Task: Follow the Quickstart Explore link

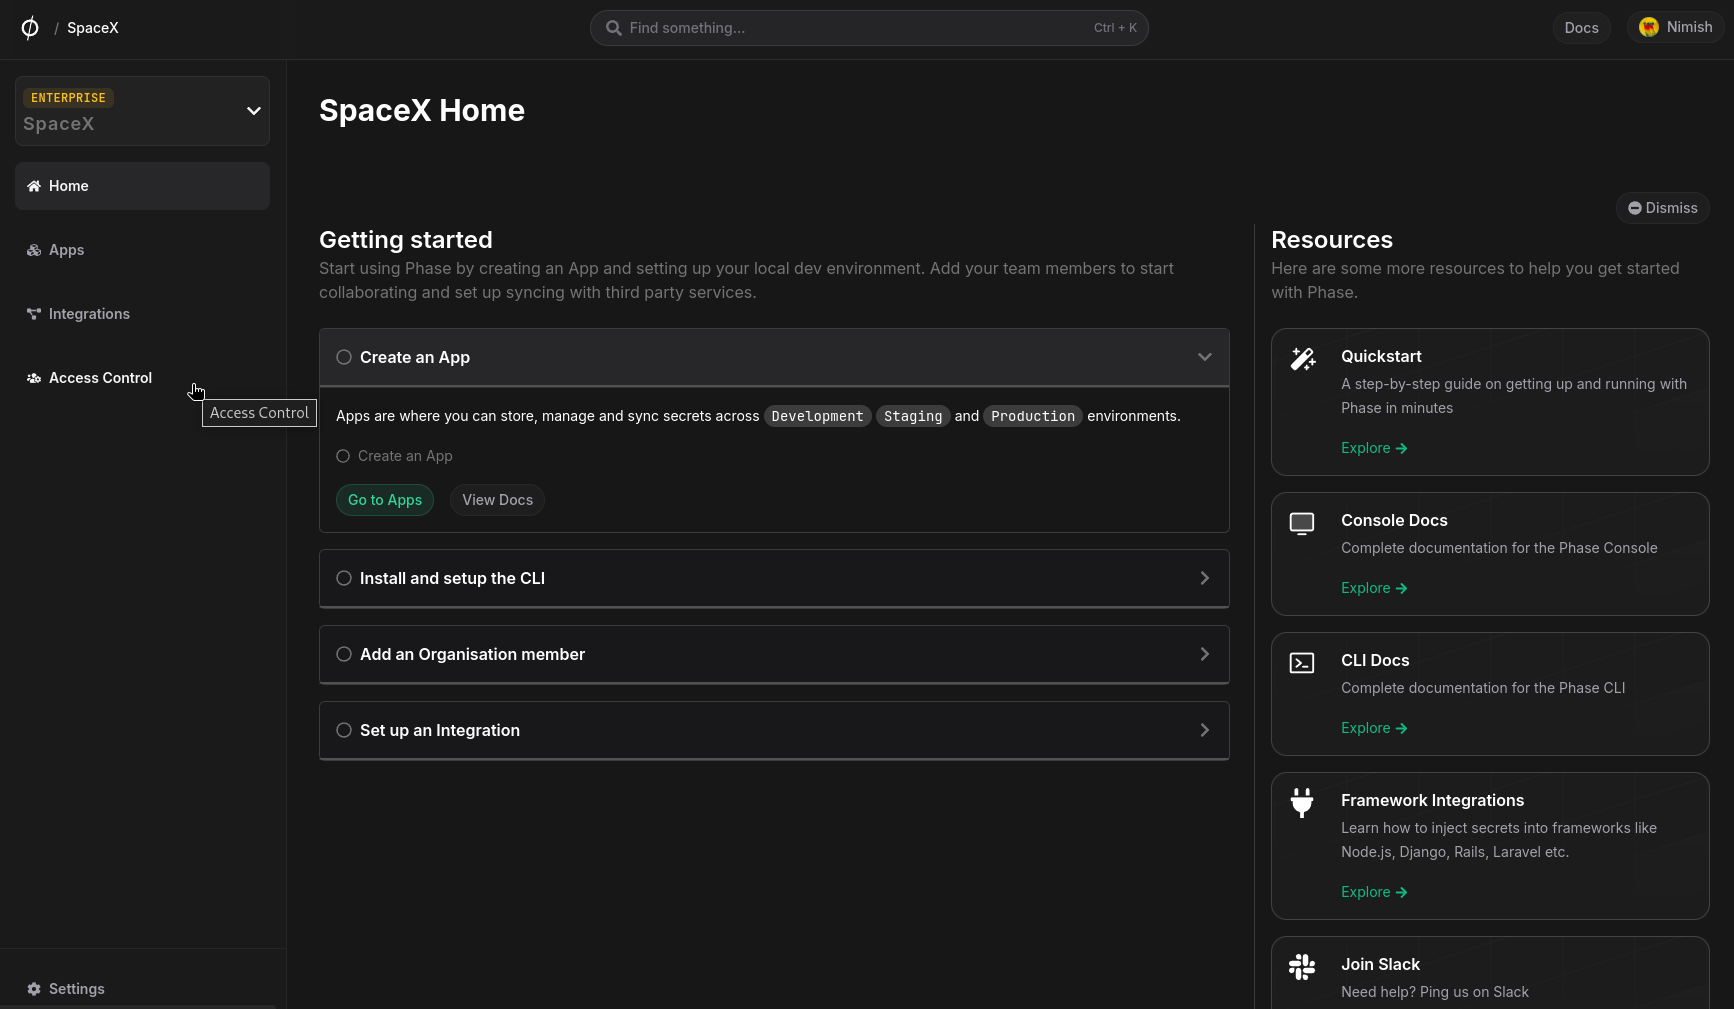Action: [x=1374, y=448]
